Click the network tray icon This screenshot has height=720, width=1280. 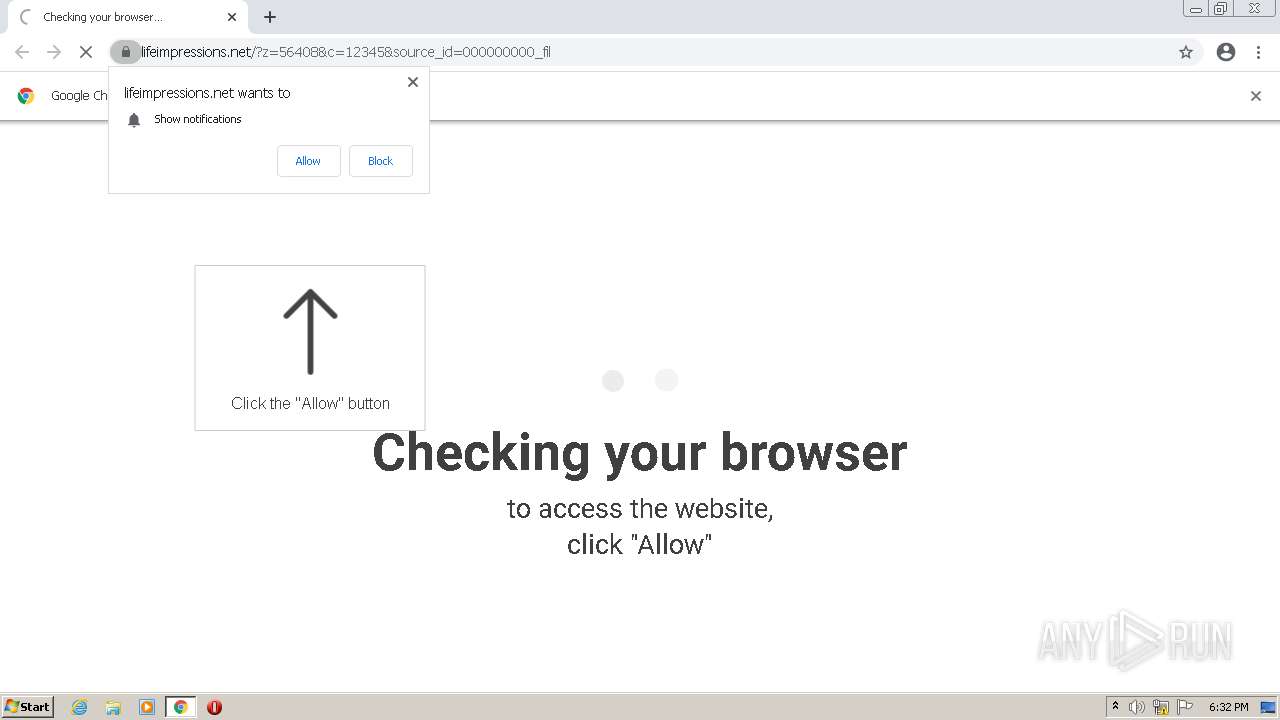point(1161,707)
